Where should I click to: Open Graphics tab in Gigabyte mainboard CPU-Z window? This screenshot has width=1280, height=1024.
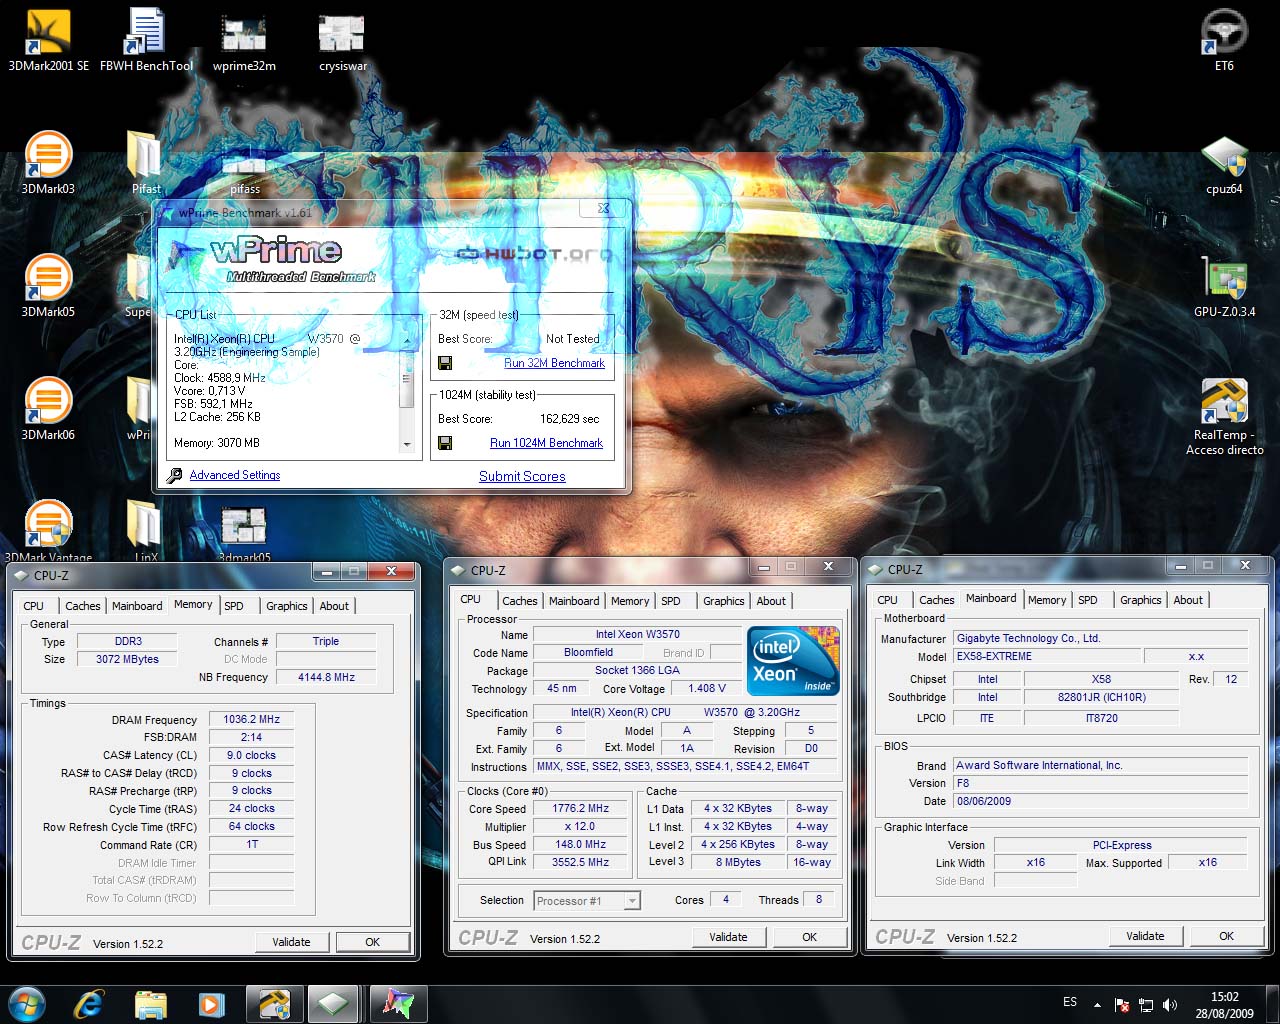(x=1141, y=600)
